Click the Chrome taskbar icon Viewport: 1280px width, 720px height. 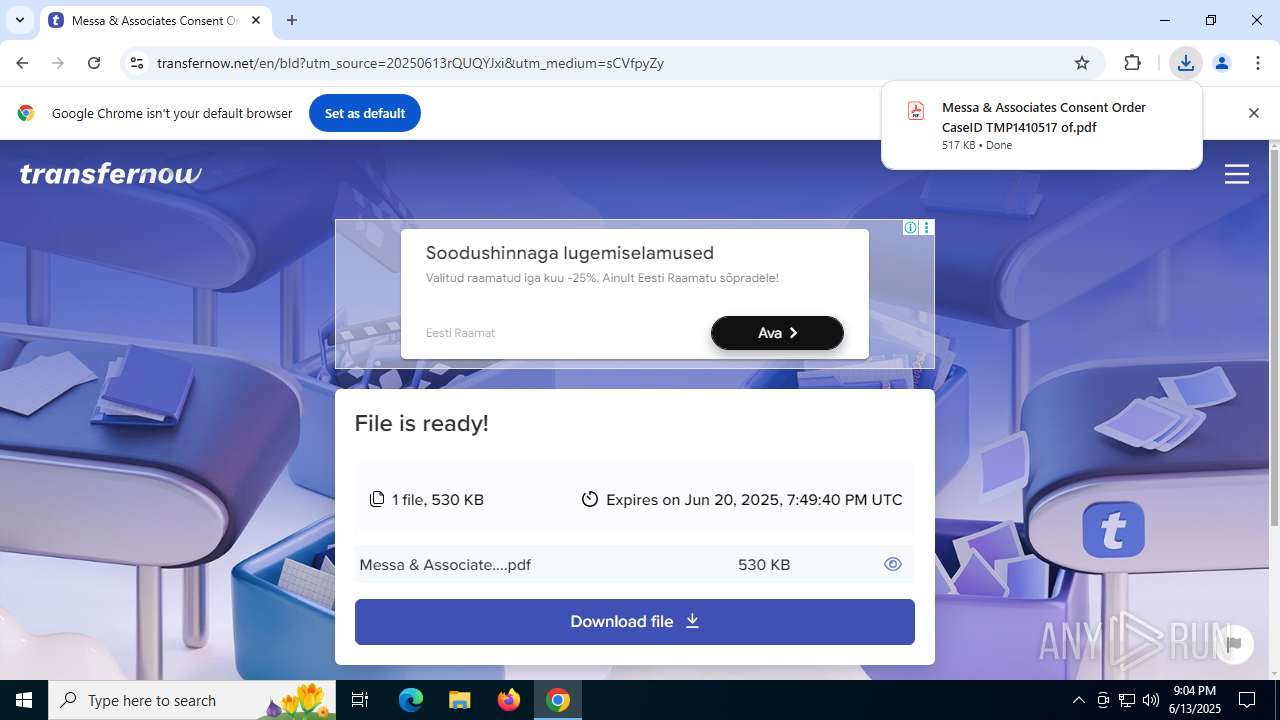click(558, 700)
